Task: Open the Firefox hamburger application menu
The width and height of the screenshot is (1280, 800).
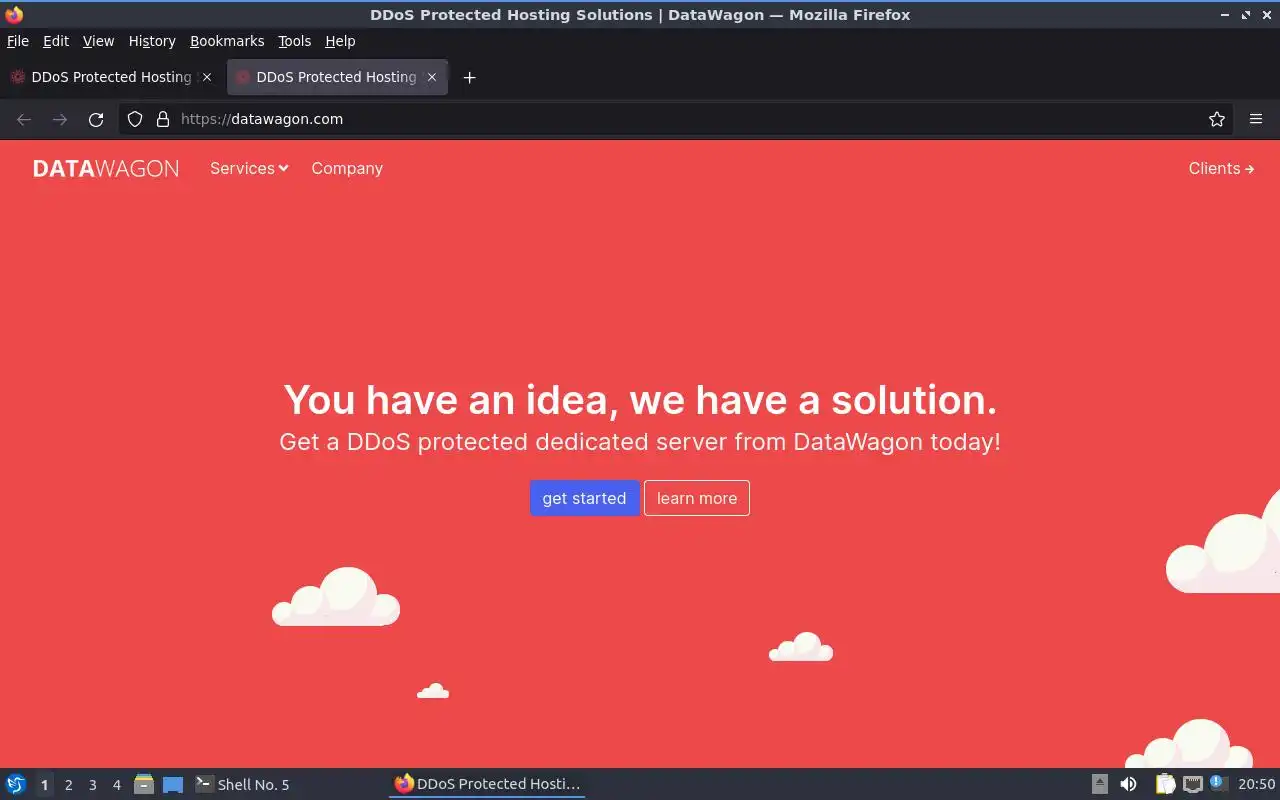Action: (1256, 119)
